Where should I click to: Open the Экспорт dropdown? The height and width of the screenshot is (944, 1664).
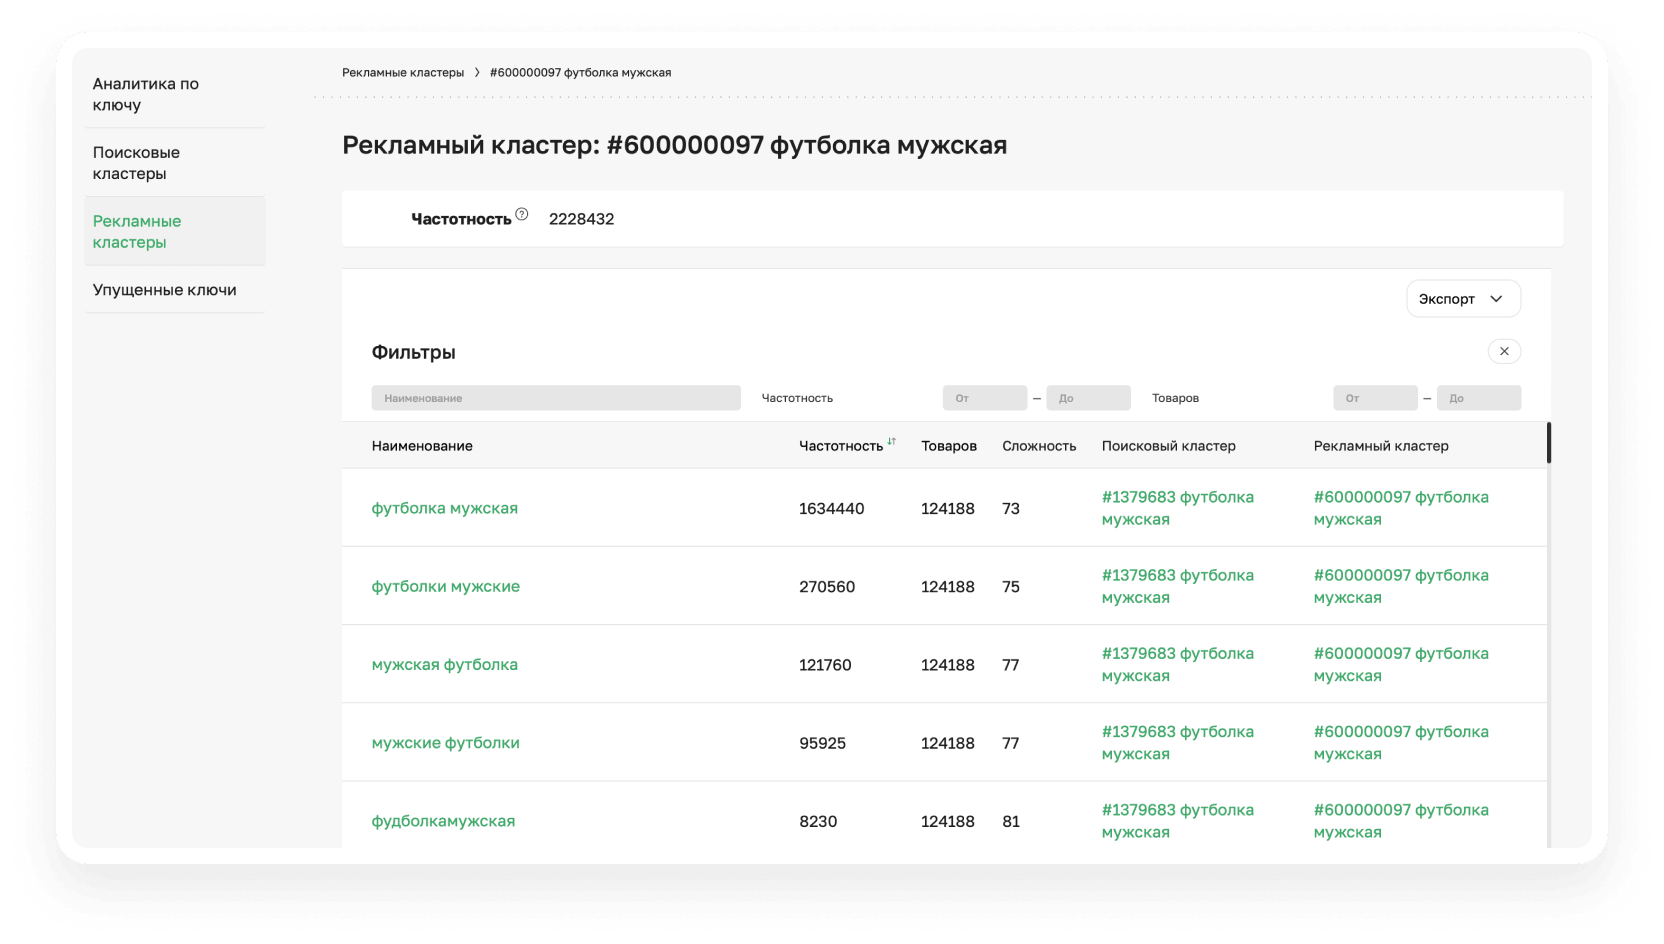click(x=1463, y=299)
